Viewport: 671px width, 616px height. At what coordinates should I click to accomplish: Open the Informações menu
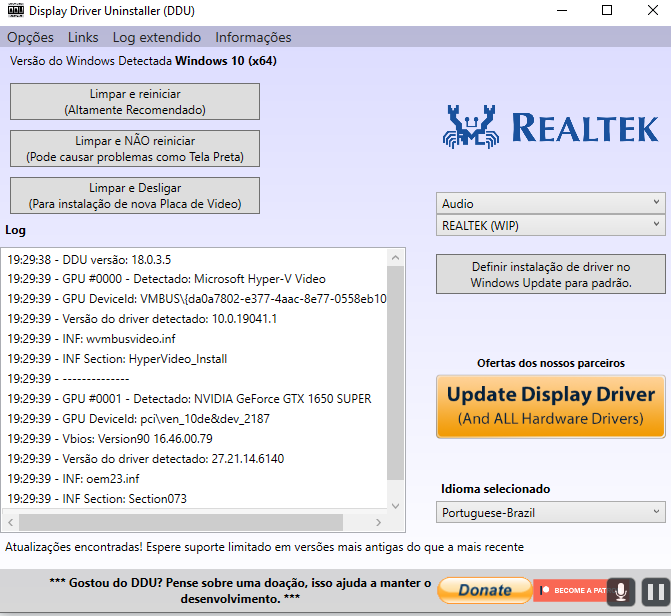click(253, 37)
